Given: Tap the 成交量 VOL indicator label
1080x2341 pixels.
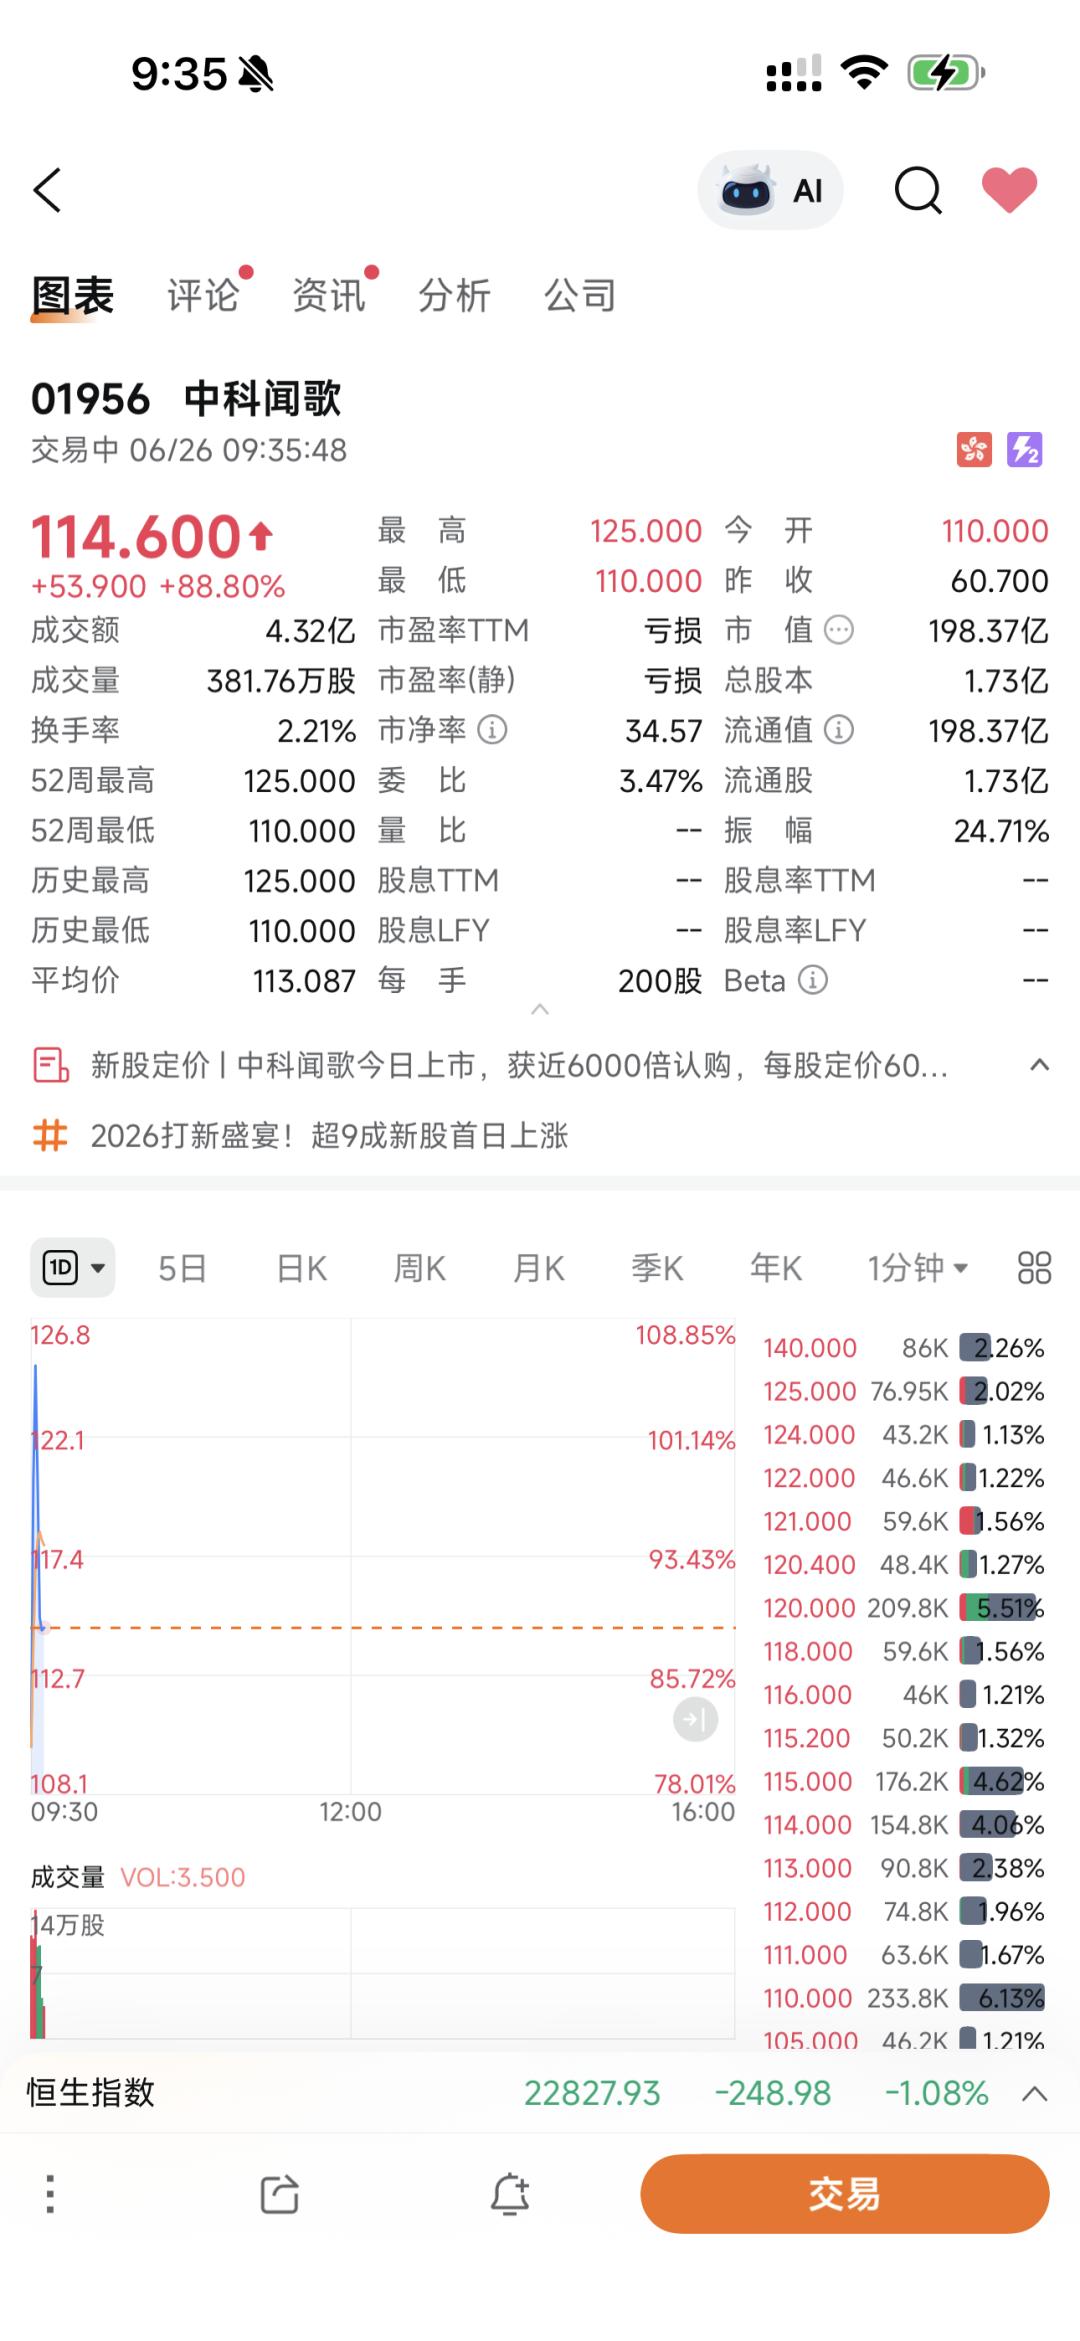Looking at the screenshot, I should point(138,1877).
